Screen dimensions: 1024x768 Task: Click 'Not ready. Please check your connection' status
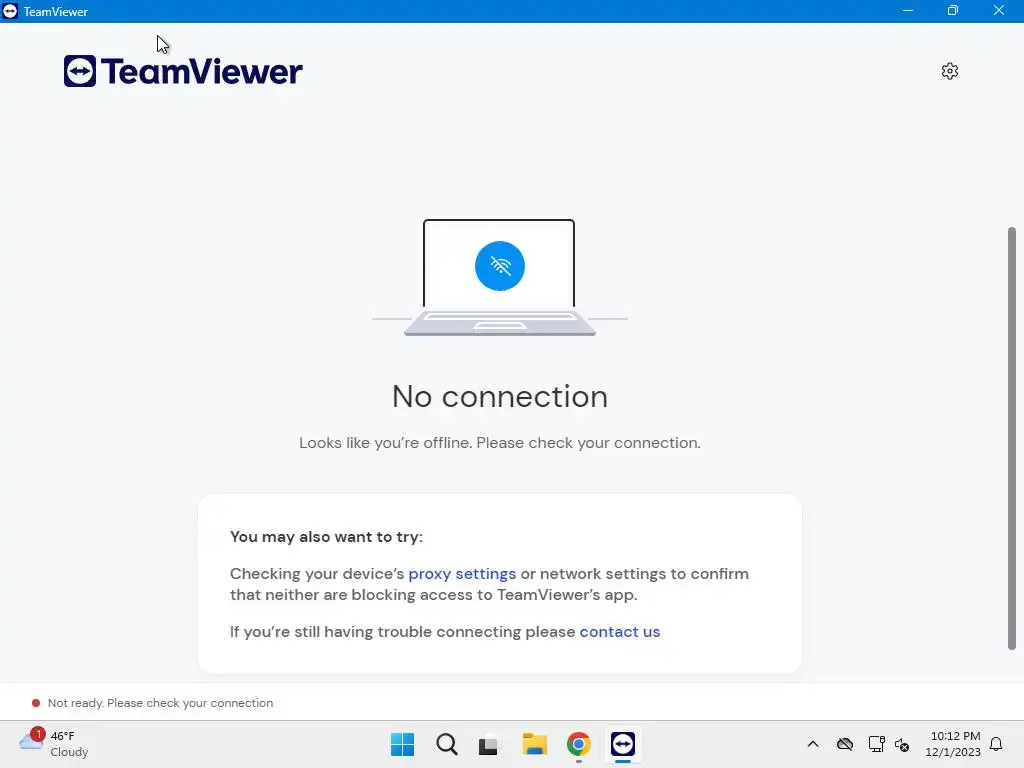[160, 703]
